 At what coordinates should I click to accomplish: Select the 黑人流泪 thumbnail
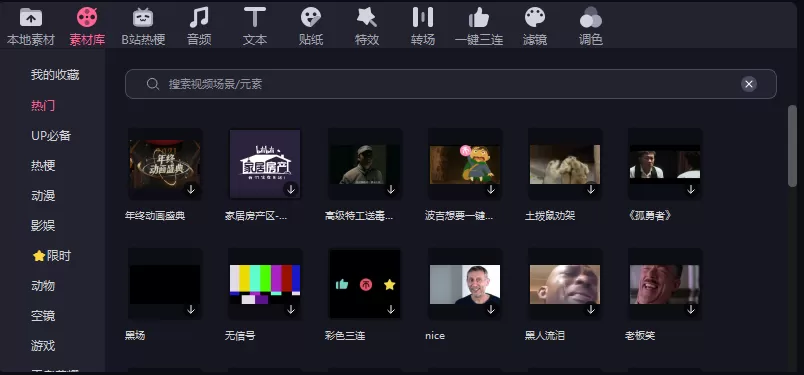coord(565,284)
